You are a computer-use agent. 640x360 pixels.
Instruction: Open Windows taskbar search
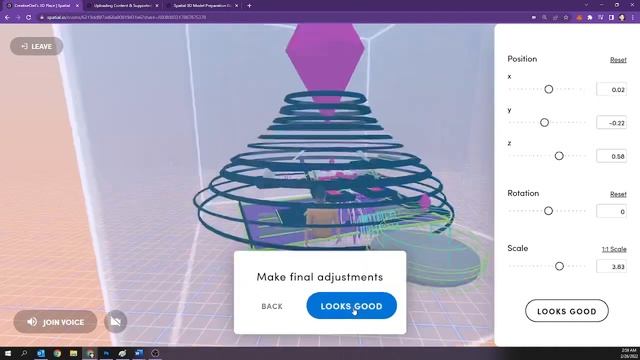[24, 353]
